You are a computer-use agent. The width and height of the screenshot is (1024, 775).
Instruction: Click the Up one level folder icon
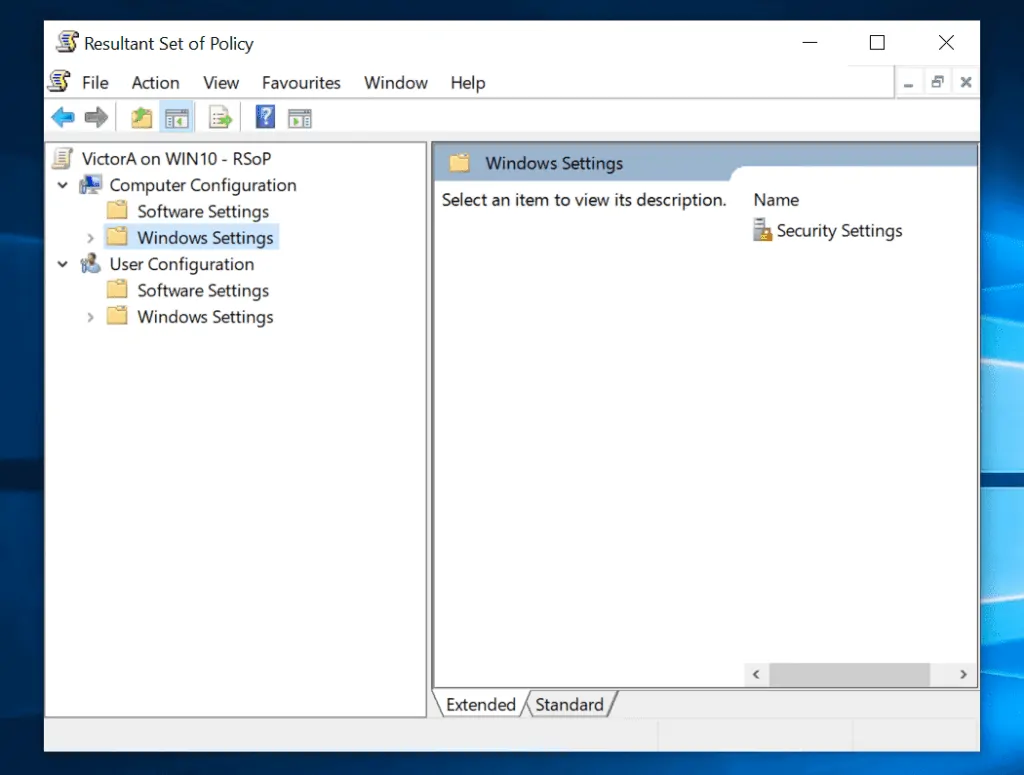click(x=141, y=118)
